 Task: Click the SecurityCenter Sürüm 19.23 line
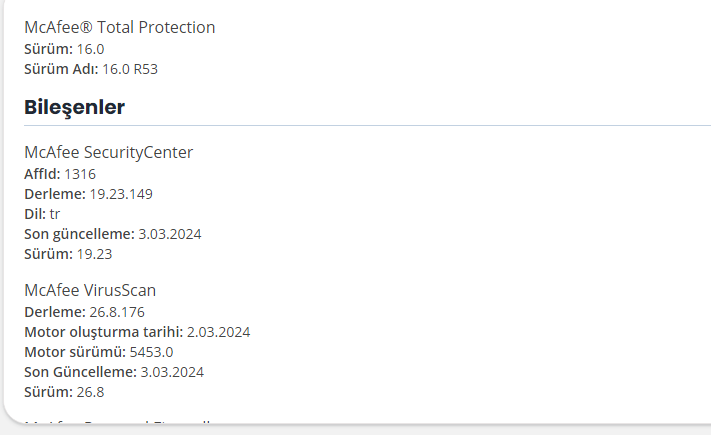pyautogui.click(x=68, y=254)
